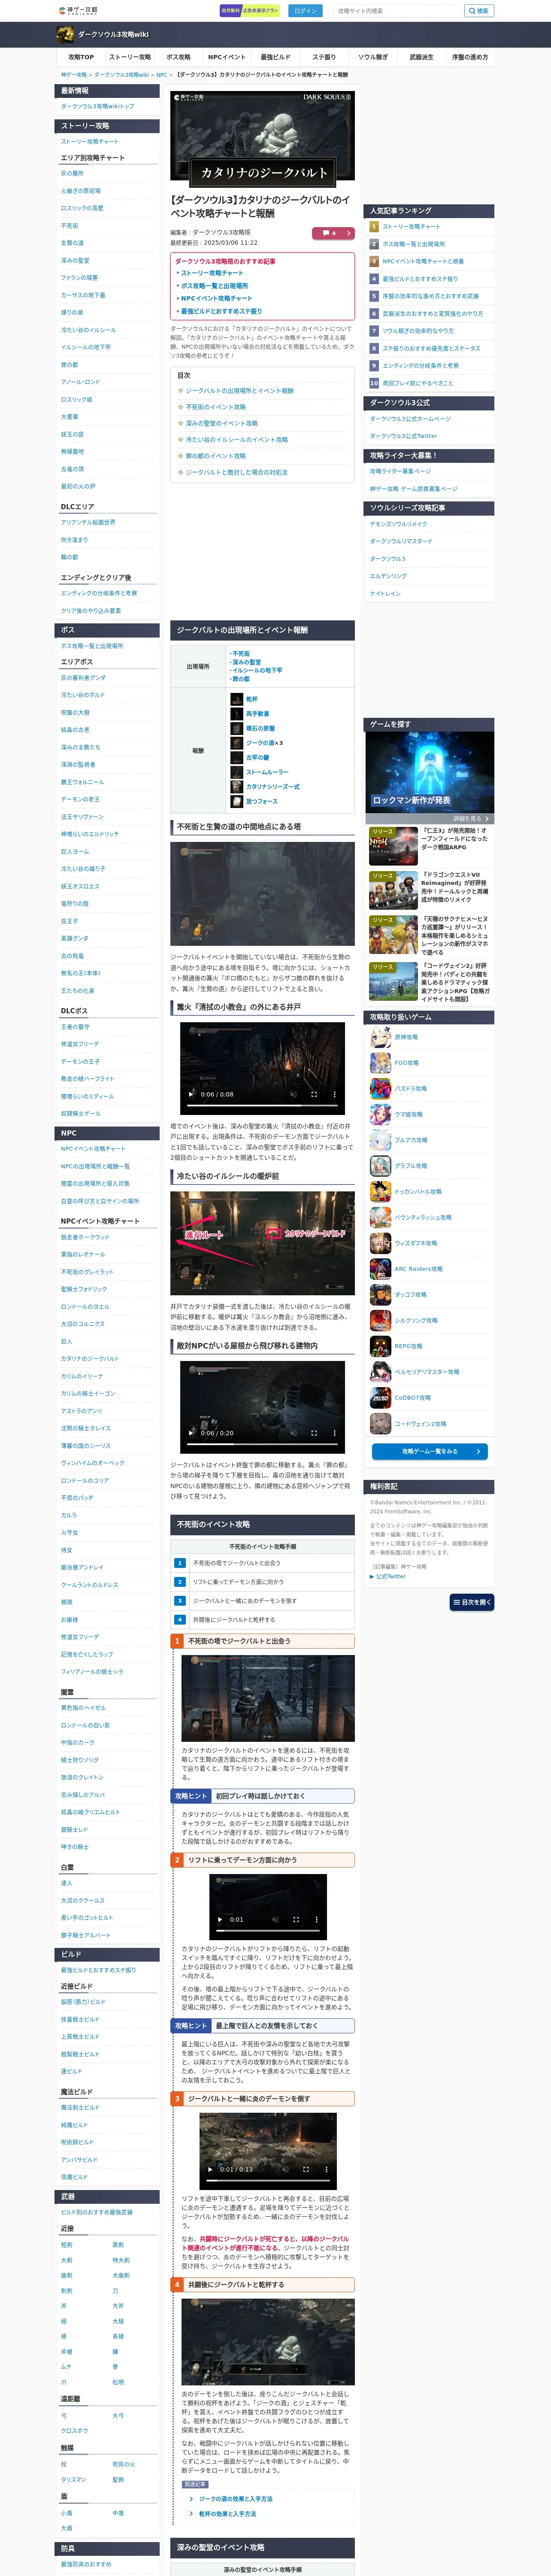Open ダークソウル3攻略wiki breadcrumb link
The width and height of the screenshot is (551, 2576).
click(x=121, y=75)
